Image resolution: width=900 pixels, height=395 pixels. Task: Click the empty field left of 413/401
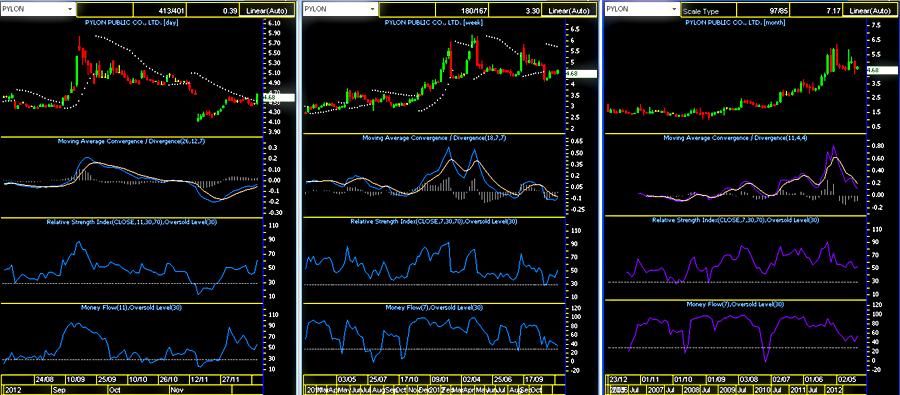[104, 10]
